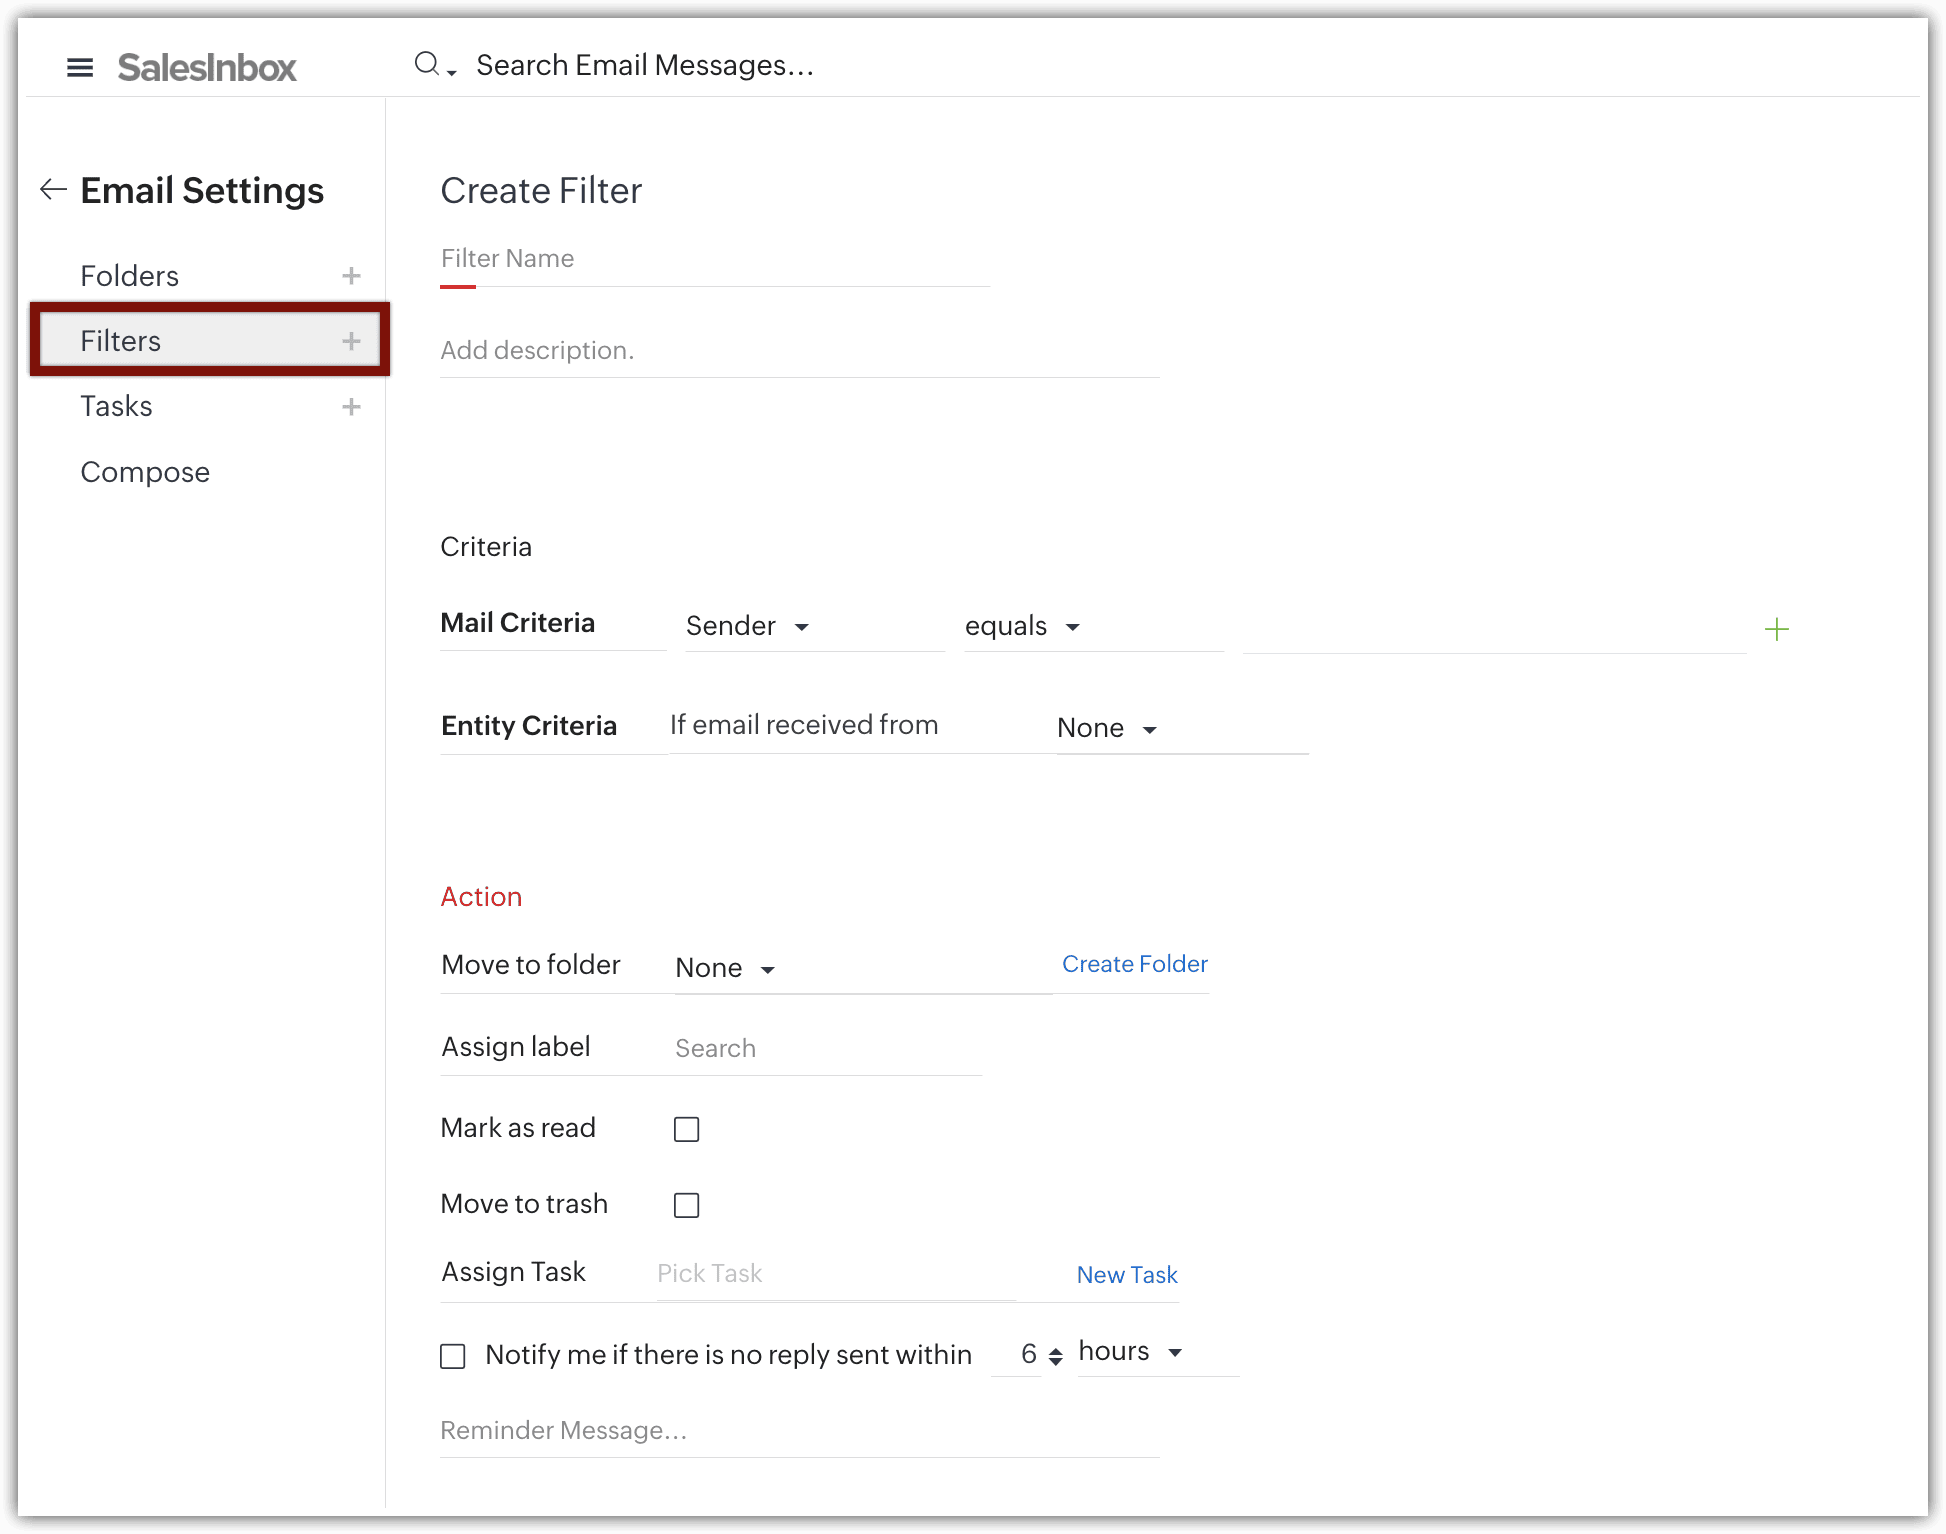Click the New Task link

pos(1127,1275)
